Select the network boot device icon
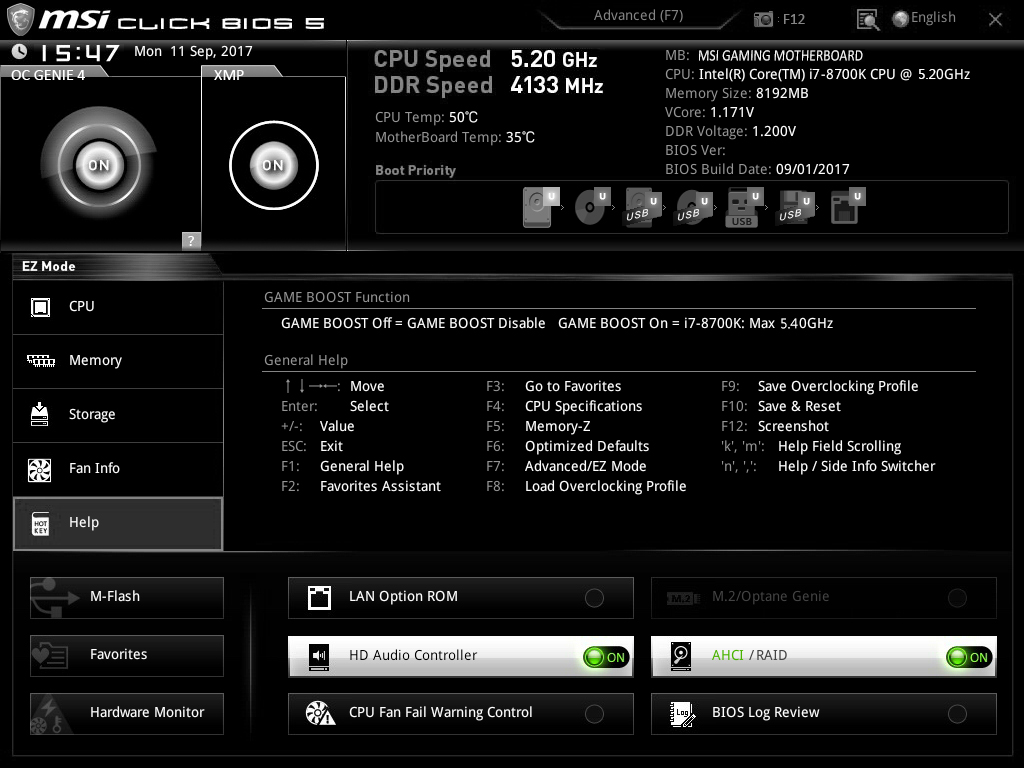The height and width of the screenshot is (768, 1024). 847,206
